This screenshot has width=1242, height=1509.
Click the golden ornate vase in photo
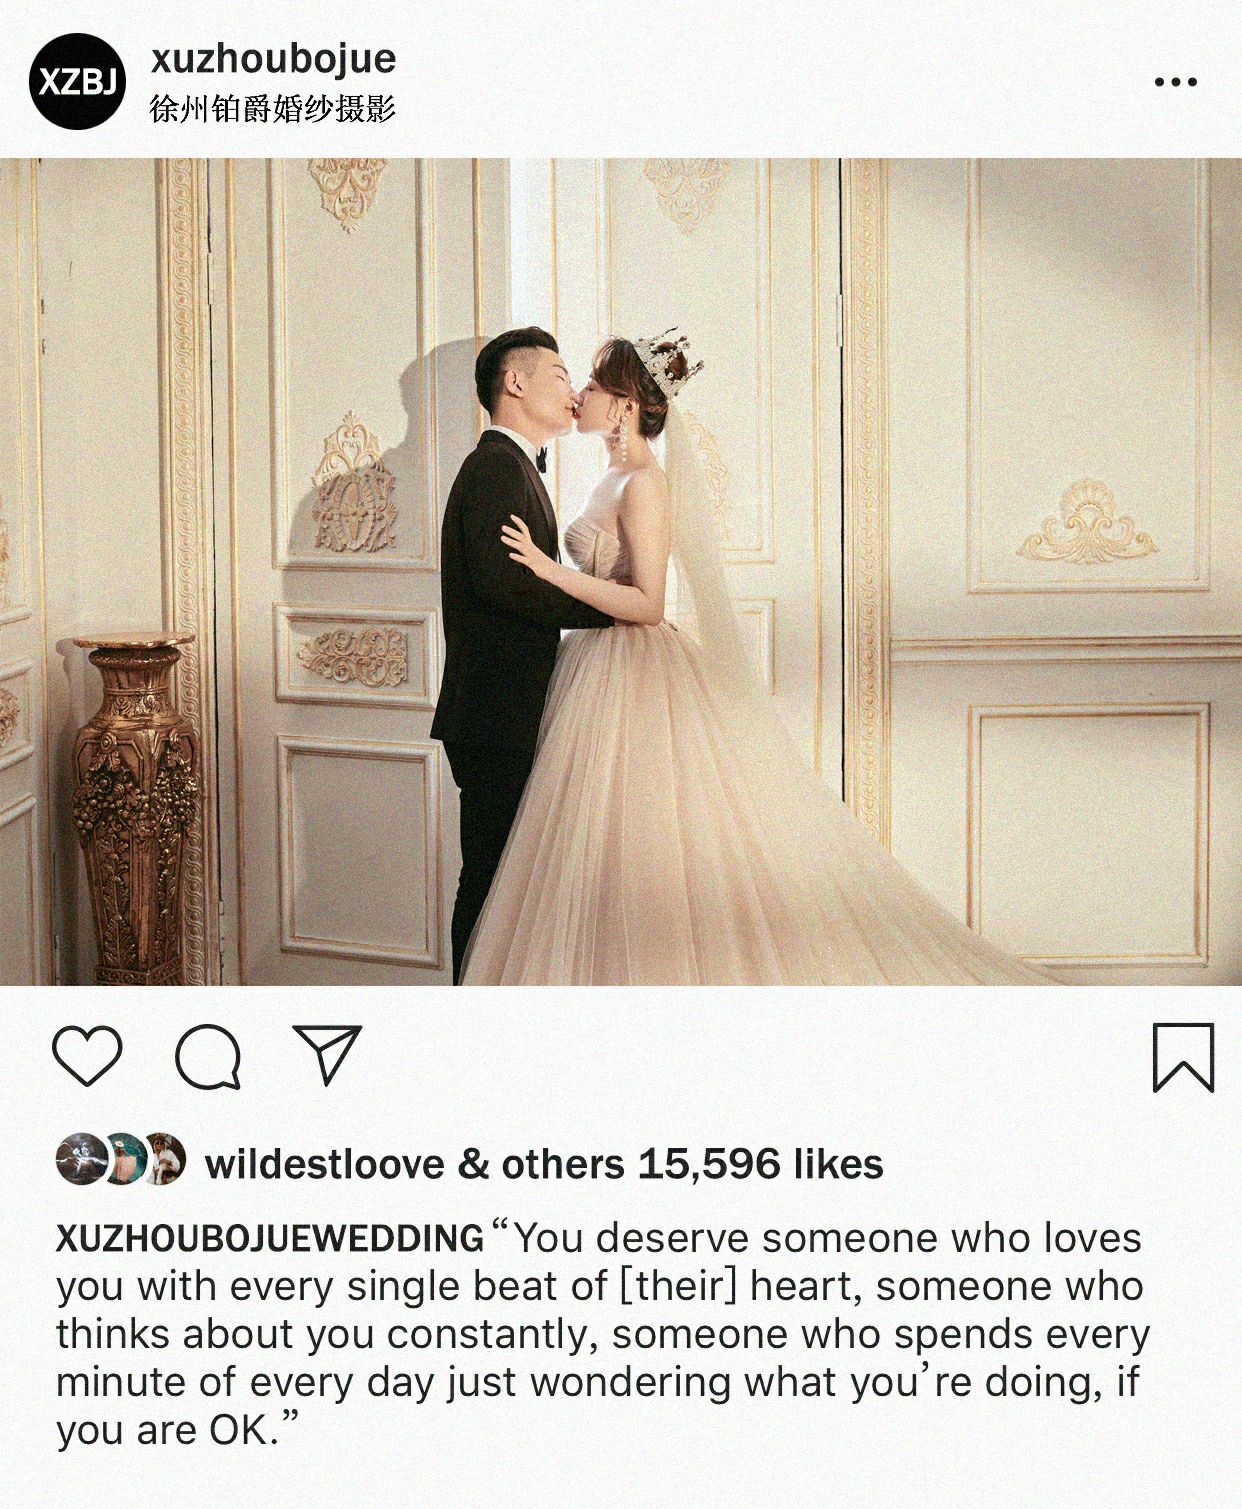[134, 810]
